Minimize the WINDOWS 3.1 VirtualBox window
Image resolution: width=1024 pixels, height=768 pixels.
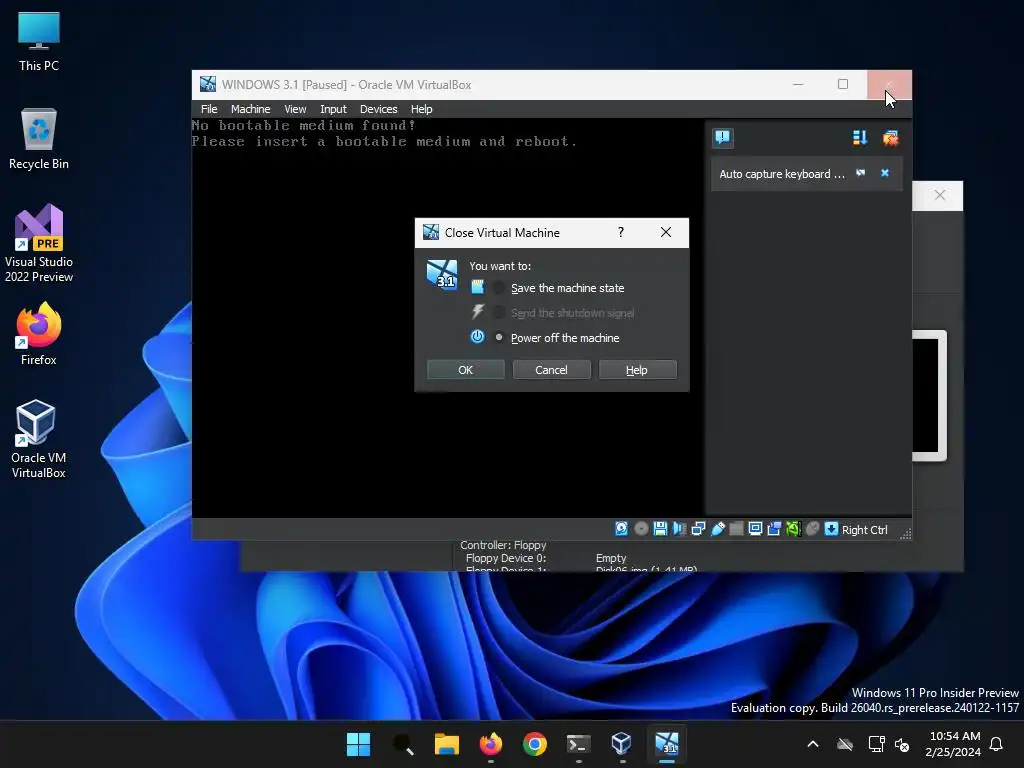(x=798, y=84)
